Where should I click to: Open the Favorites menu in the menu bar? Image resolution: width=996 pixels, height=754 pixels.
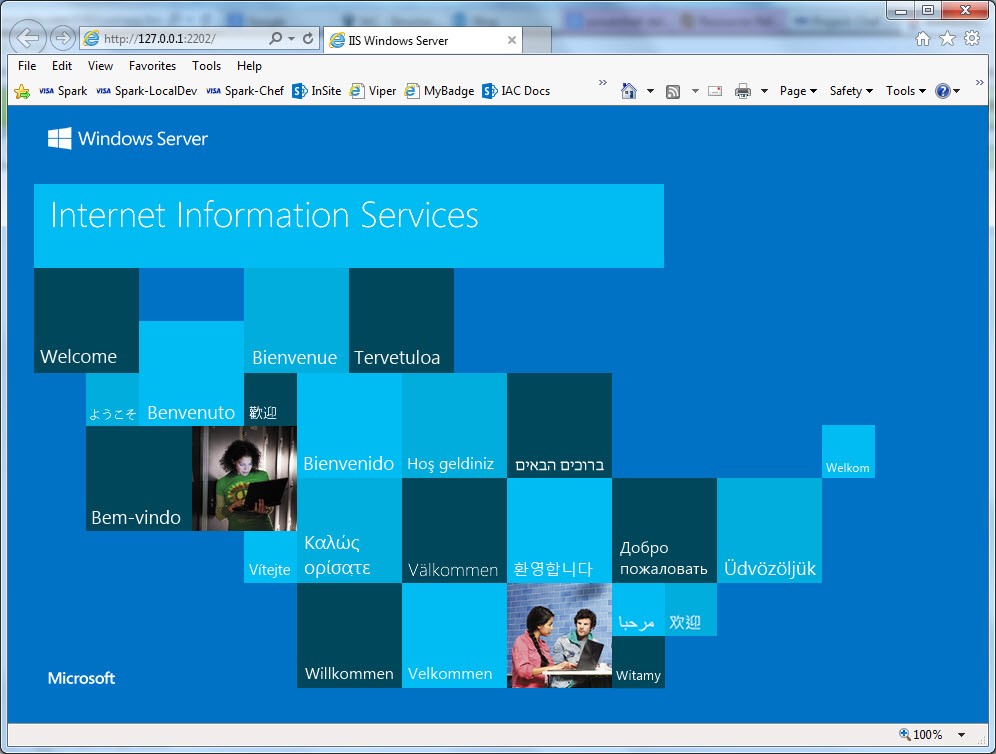[x=152, y=66]
